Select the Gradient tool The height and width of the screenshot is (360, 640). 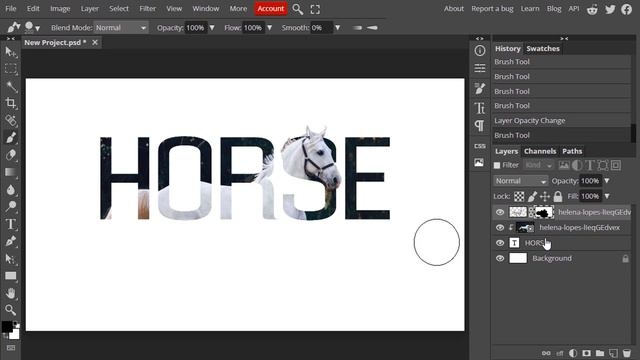click(x=11, y=172)
